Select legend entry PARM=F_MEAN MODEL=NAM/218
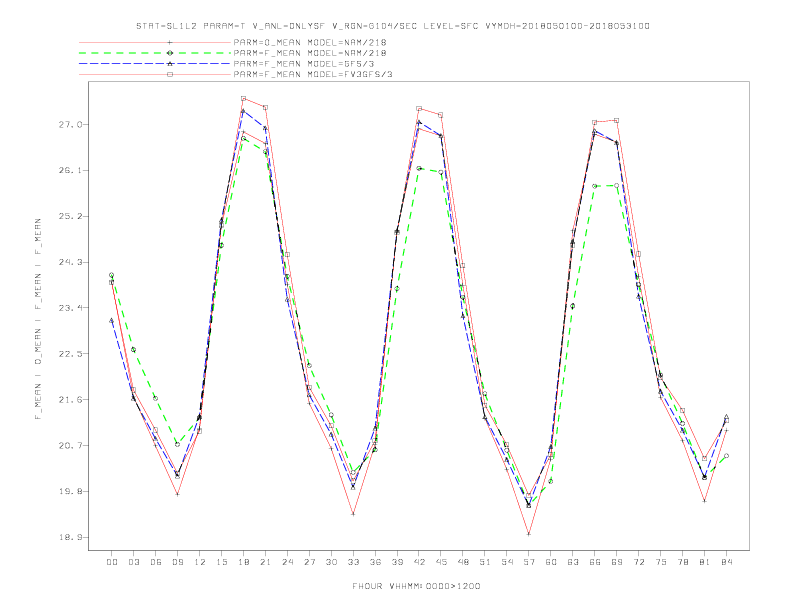The height and width of the screenshot is (612, 792). coord(310,53)
